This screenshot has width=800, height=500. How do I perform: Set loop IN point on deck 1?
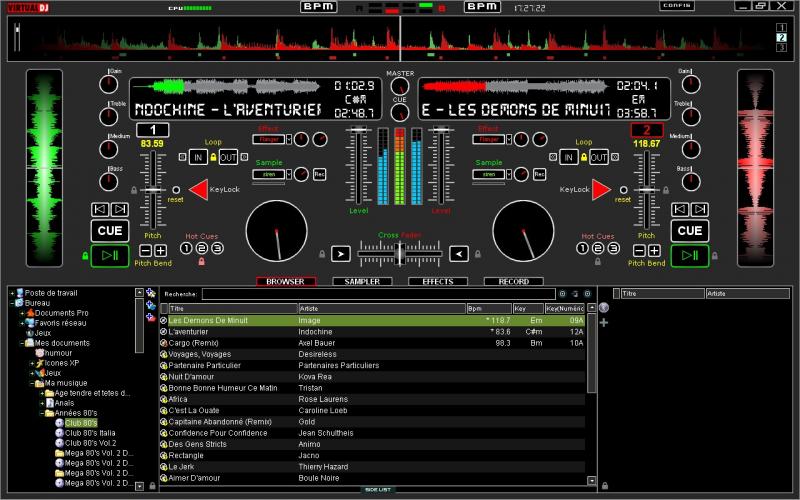(x=198, y=157)
